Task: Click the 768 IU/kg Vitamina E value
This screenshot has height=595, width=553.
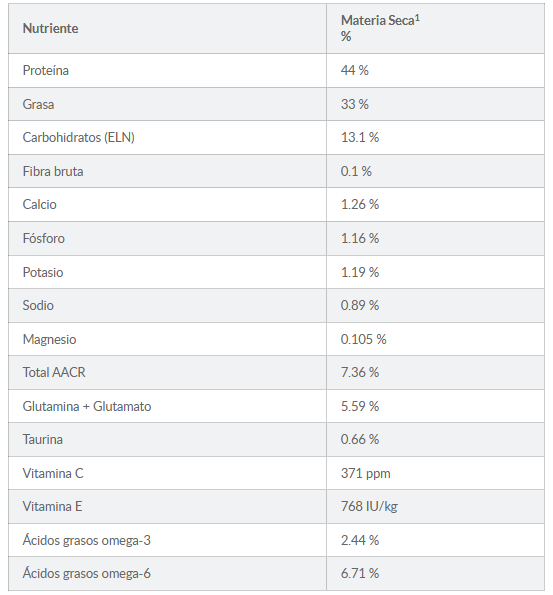Action: point(369,507)
